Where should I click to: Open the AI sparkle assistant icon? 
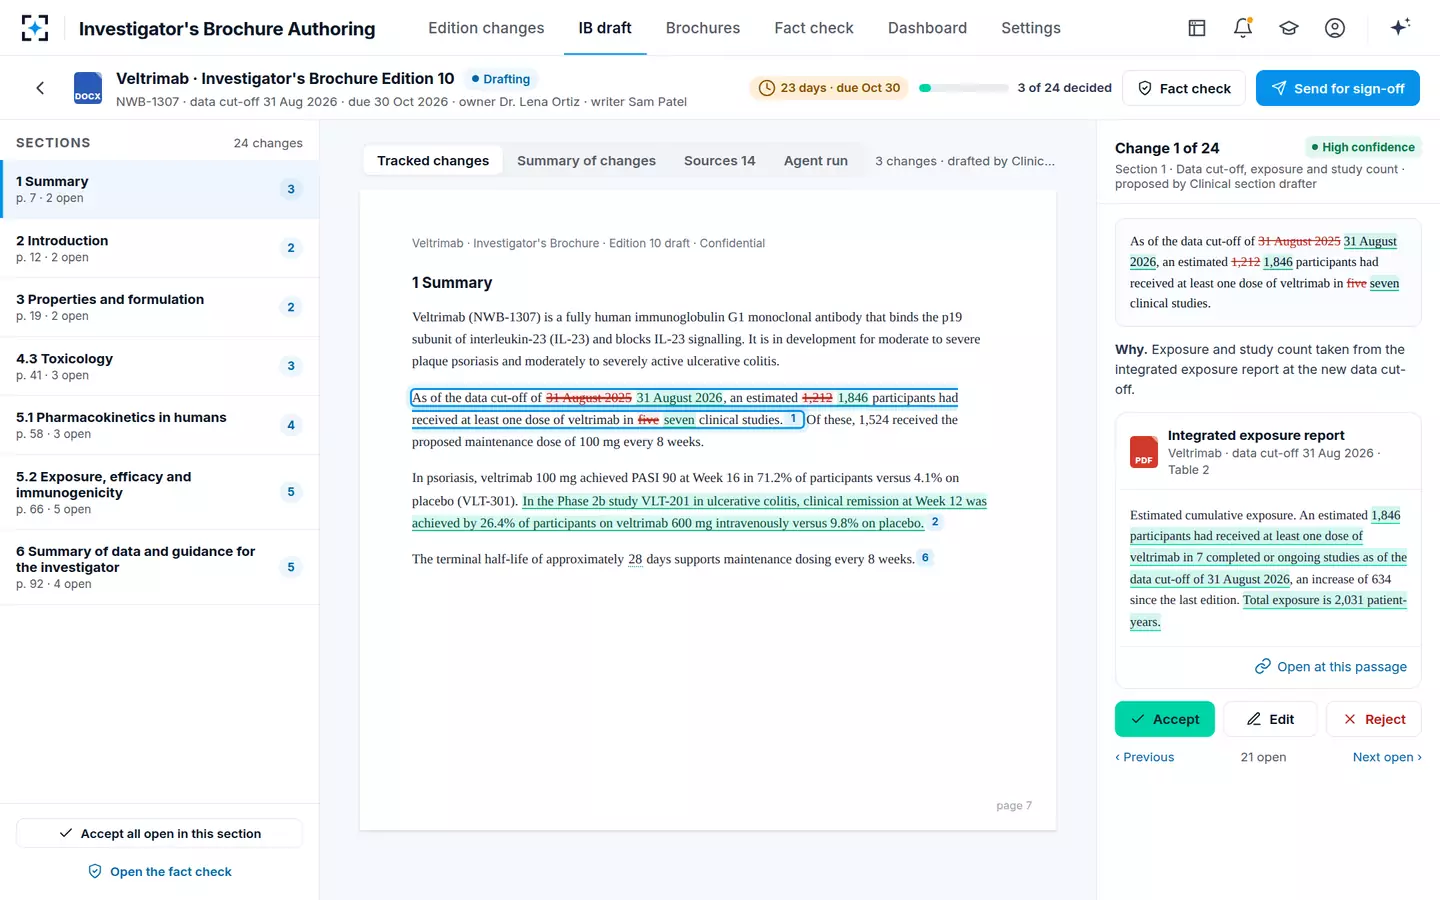1400,27
